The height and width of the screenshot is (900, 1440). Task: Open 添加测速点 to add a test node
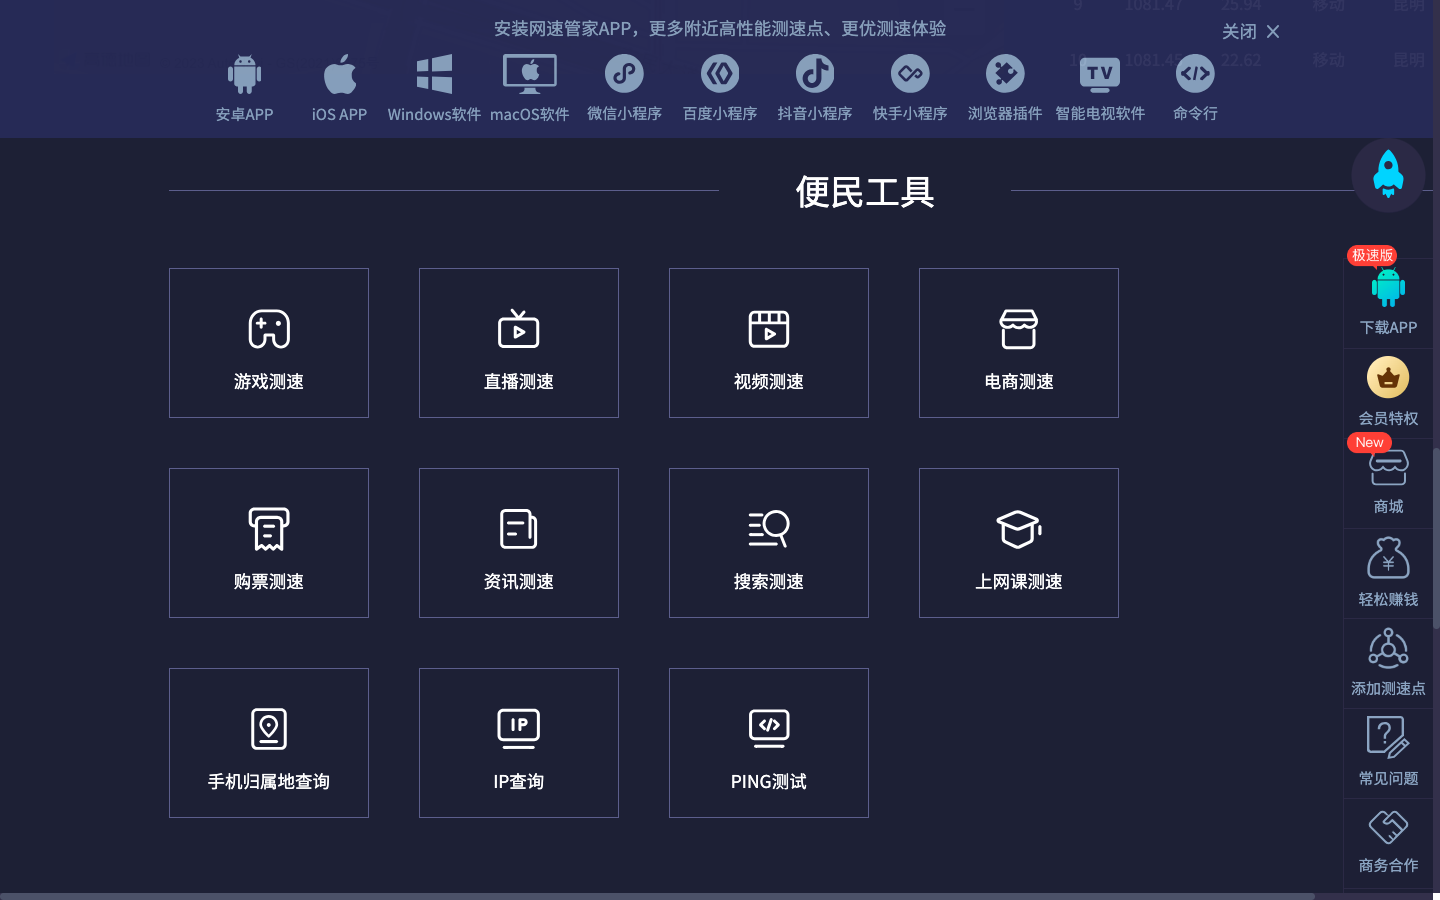click(x=1388, y=662)
